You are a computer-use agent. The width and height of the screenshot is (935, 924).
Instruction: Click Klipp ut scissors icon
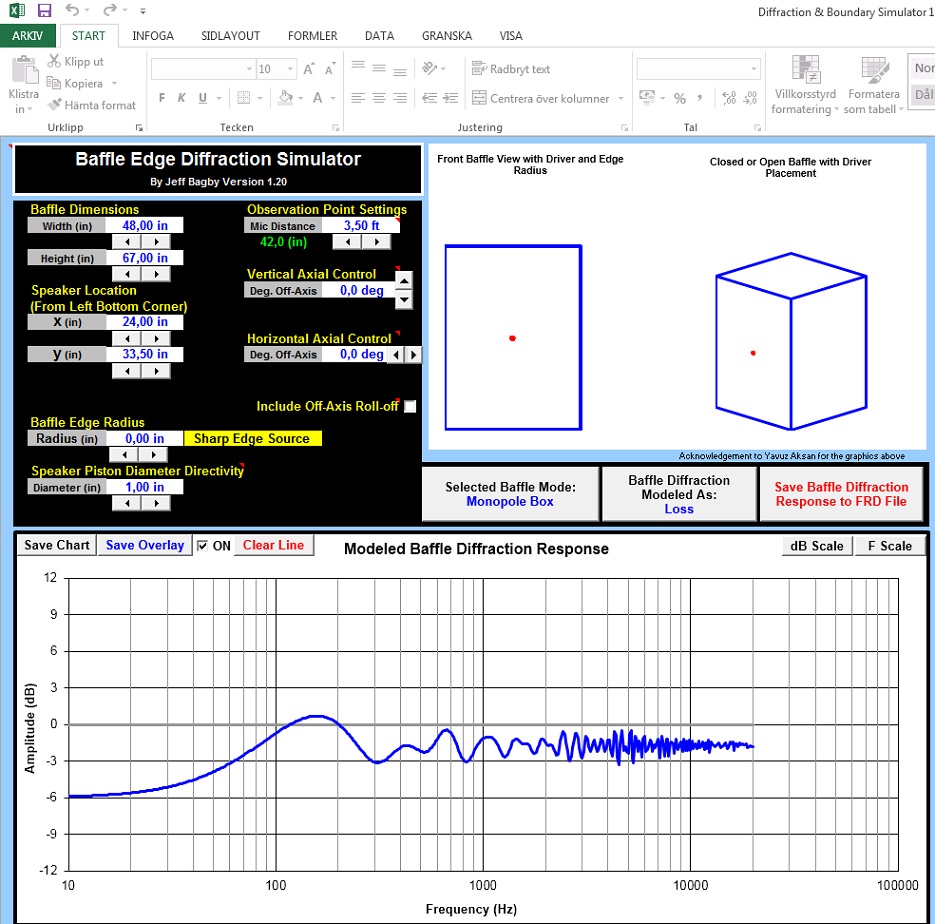click(x=54, y=61)
